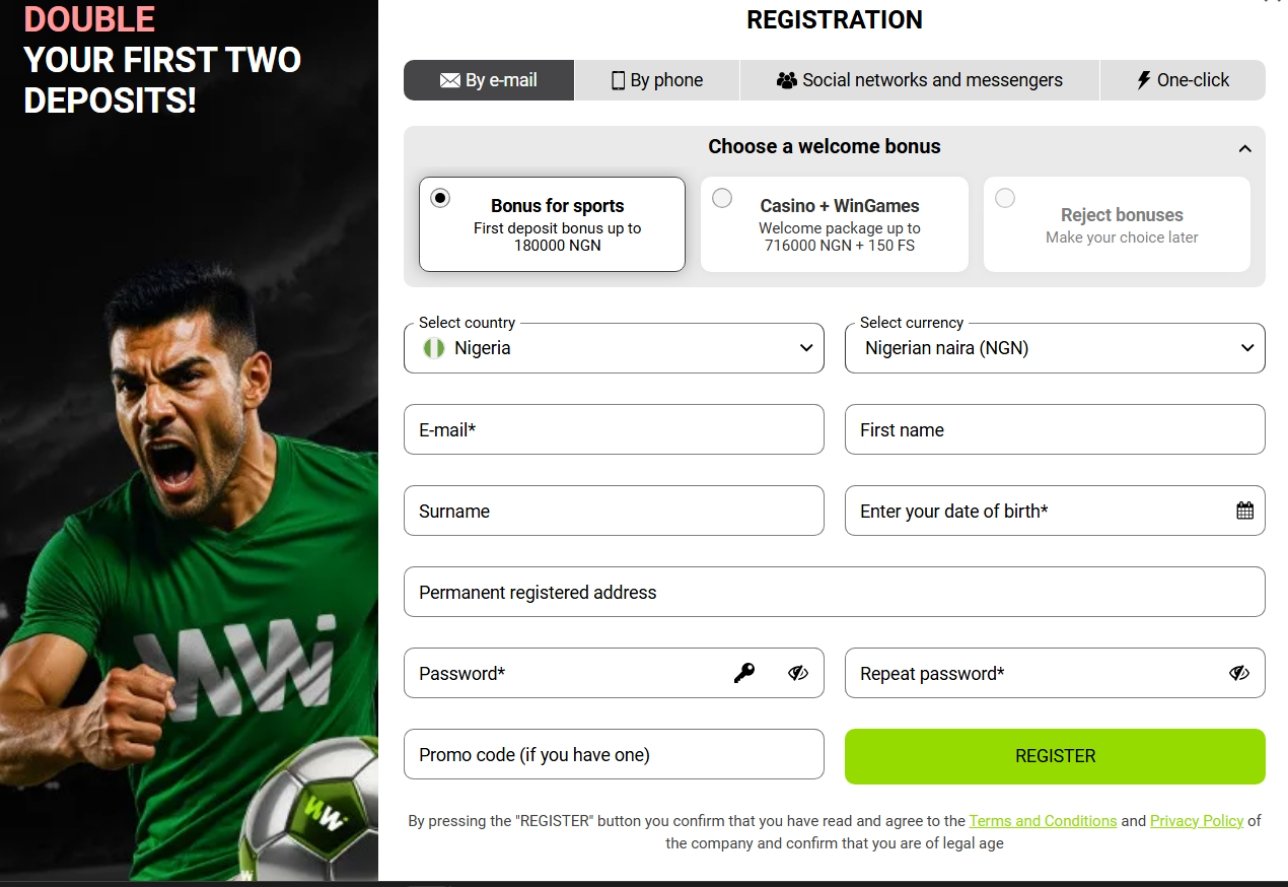Click the lightning icon for One-click registration
The height and width of the screenshot is (887, 1288).
coord(1142,79)
